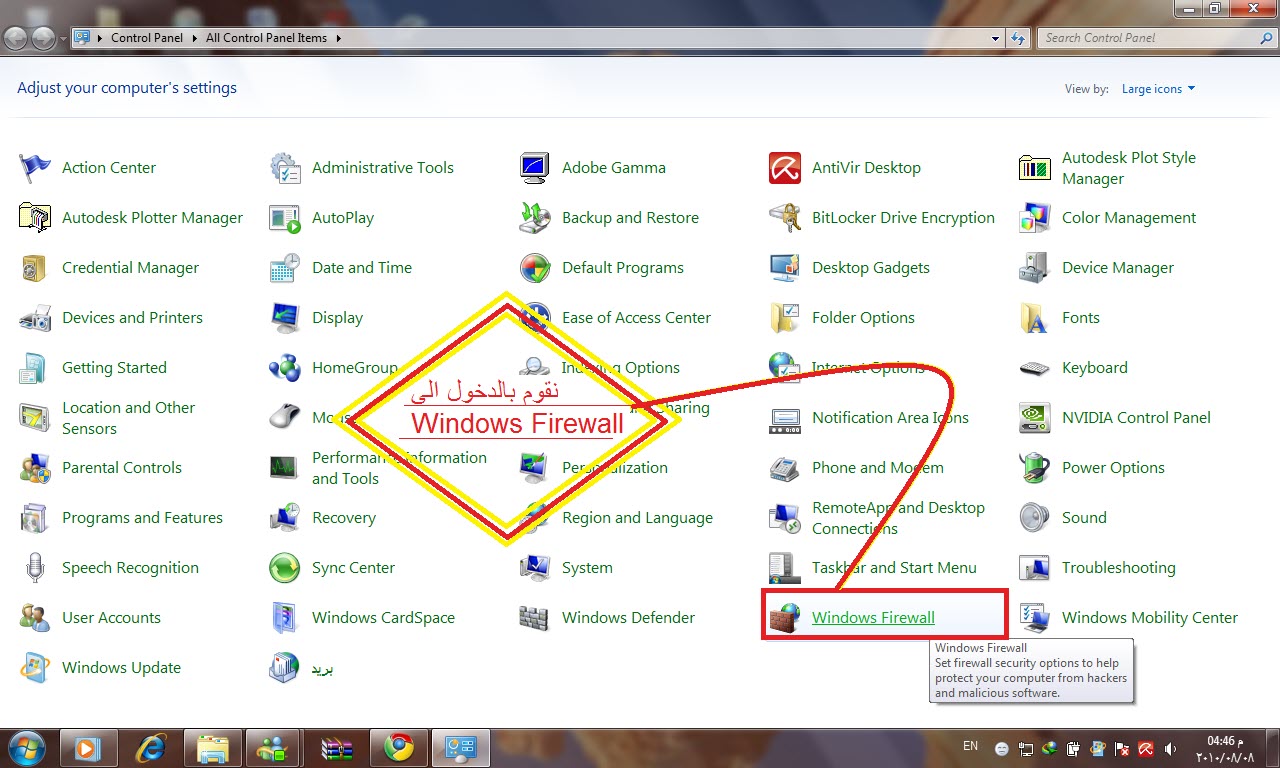Click the Credential Manager safe icon
Image resolution: width=1280 pixels, height=768 pixels.
pyautogui.click(x=35, y=268)
